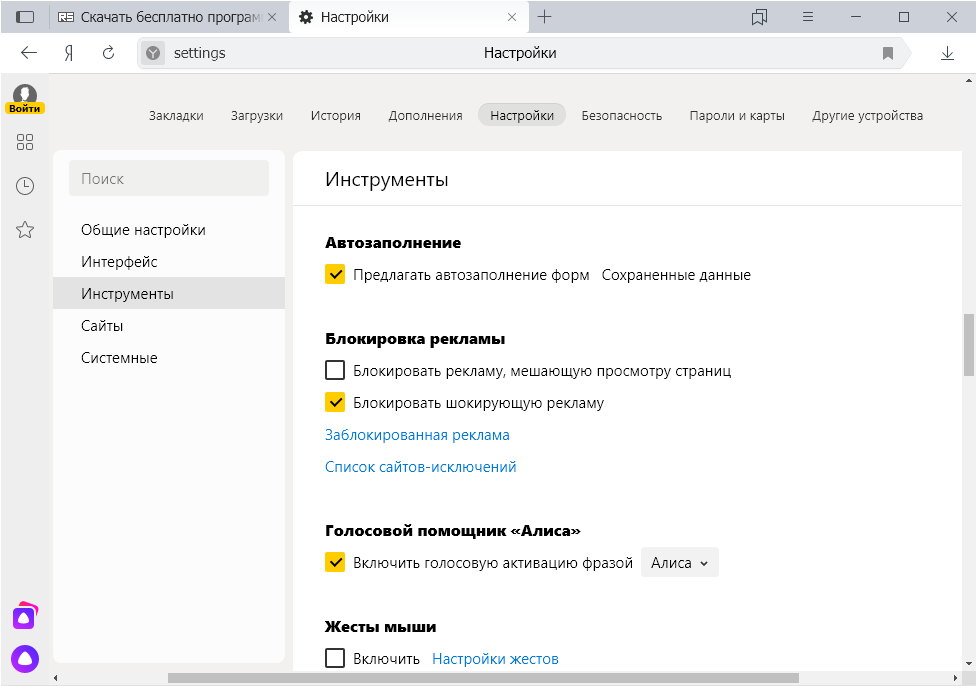This screenshot has height=686, width=977.
Task: Open Пароли и карты tab
Action: 737,115
